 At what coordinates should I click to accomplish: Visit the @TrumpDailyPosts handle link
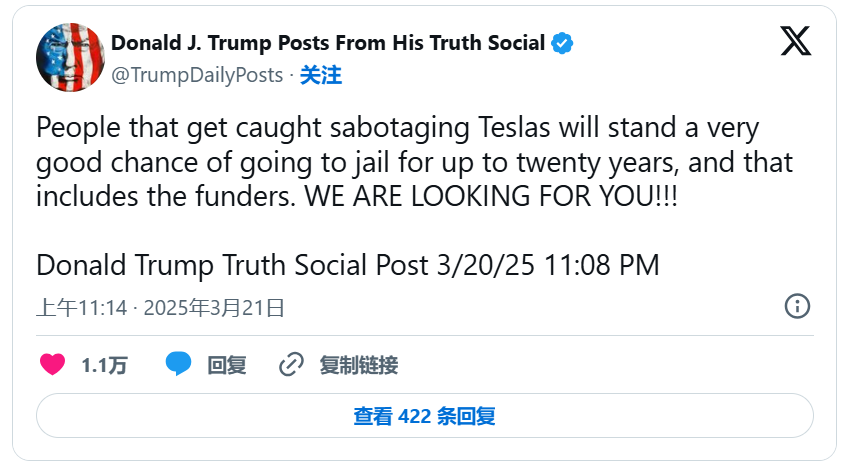pyautogui.click(x=197, y=75)
